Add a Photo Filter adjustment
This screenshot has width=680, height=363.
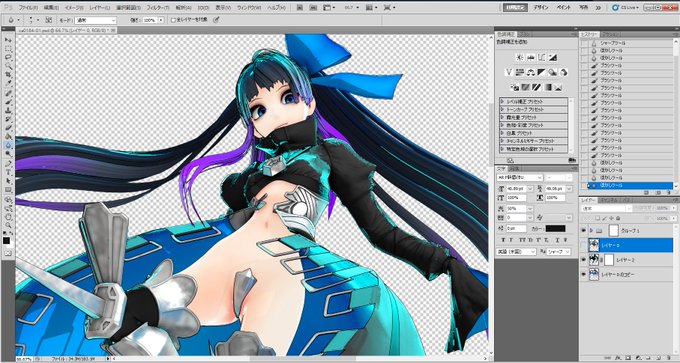[552, 72]
